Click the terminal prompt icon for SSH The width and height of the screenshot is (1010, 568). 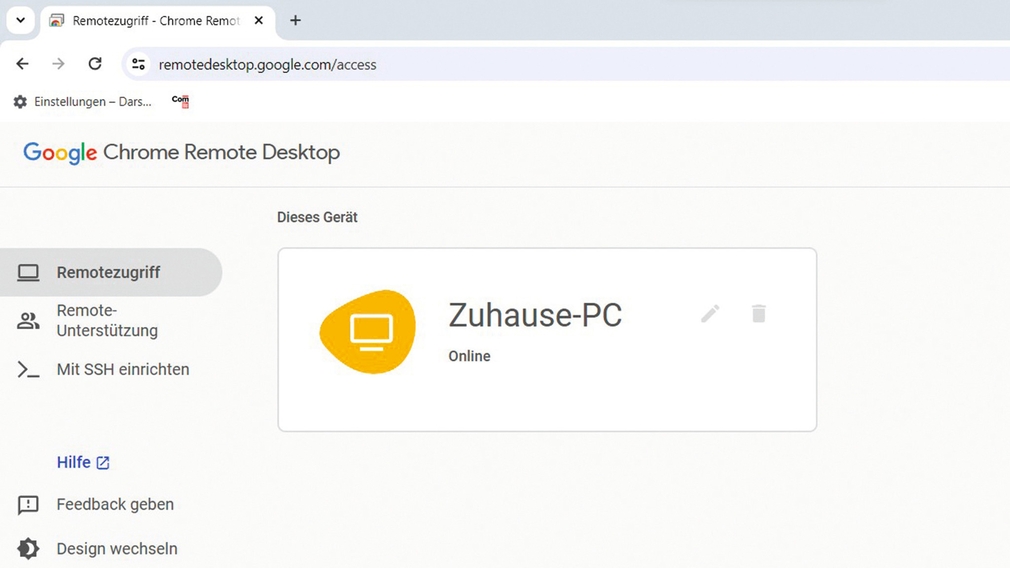pyautogui.click(x=28, y=370)
